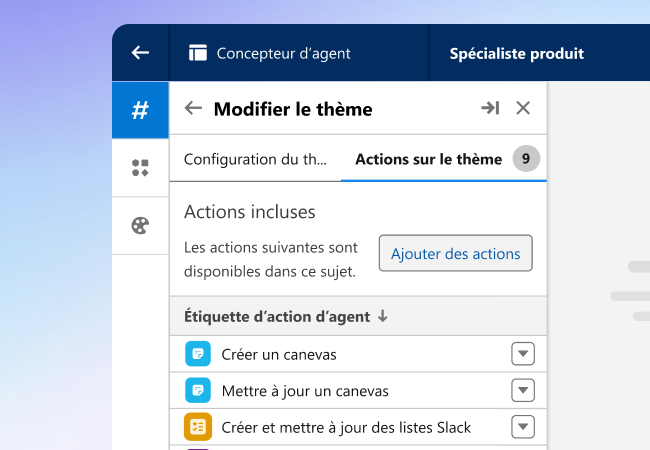Click the back arrow in the top header
This screenshot has height=450, width=650.
coord(140,53)
